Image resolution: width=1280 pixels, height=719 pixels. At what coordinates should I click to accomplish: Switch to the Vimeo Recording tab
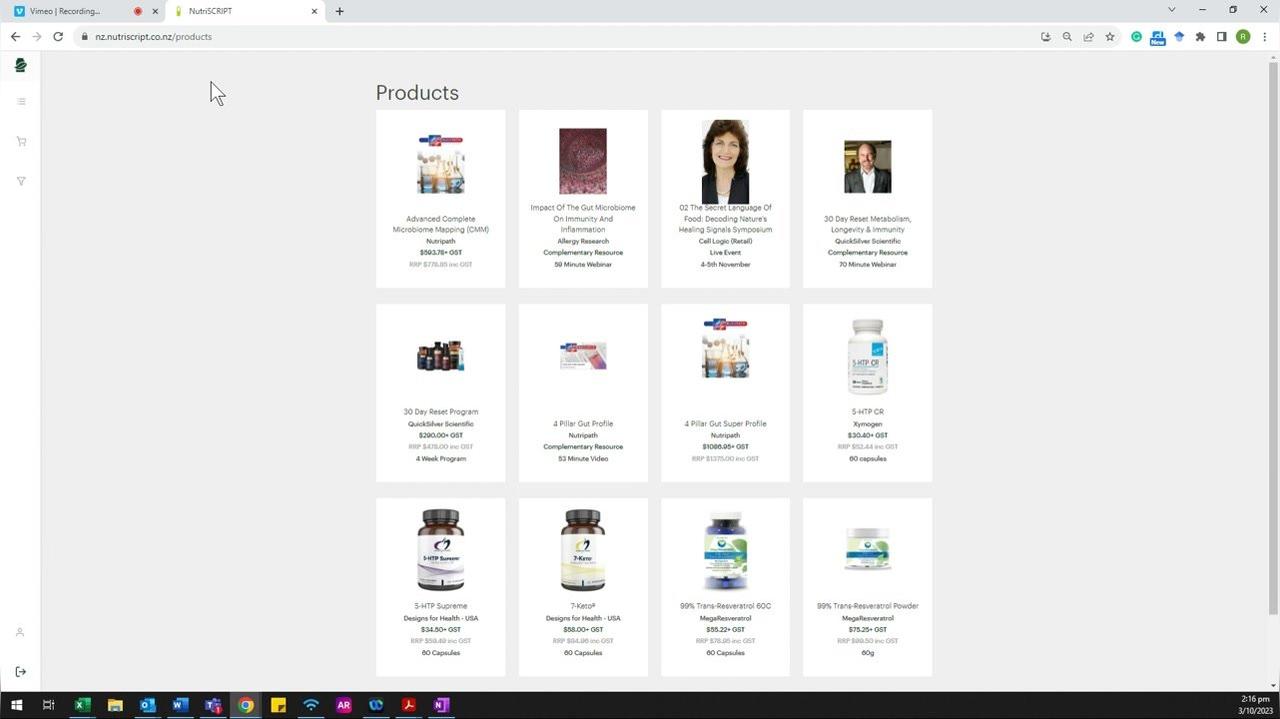[x=85, y=11]
